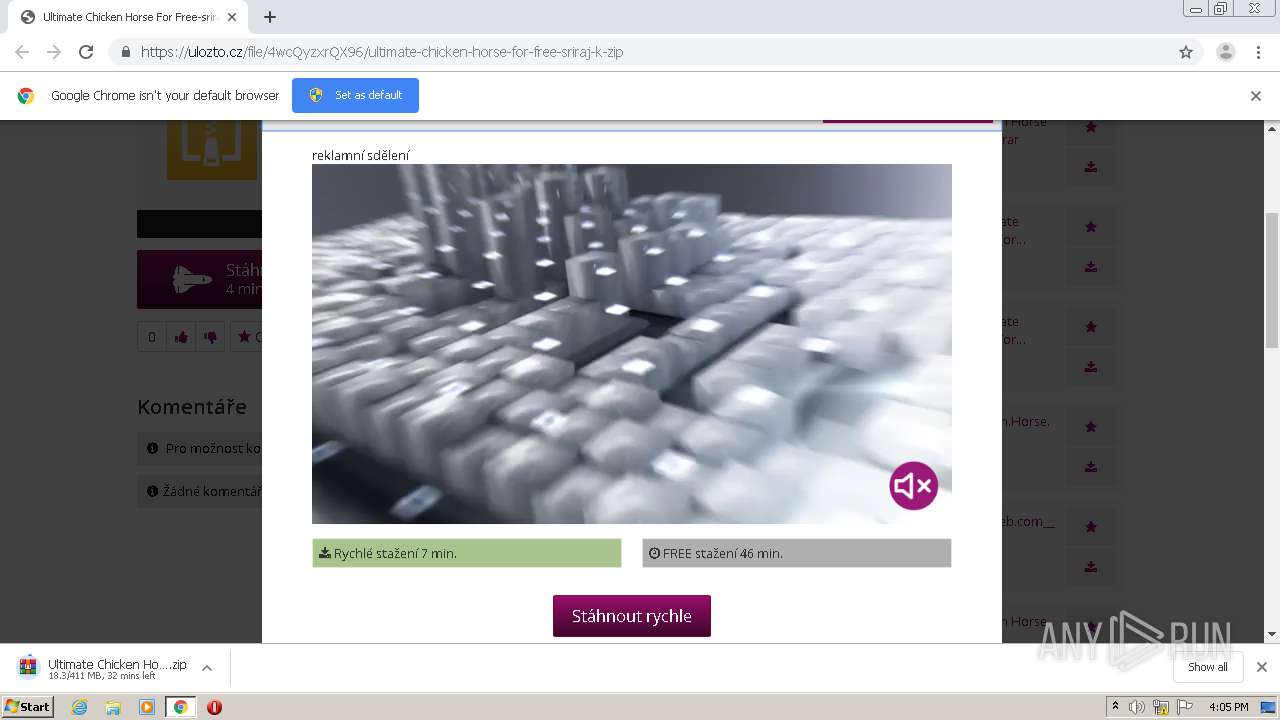Screen dimensions: 1280x720
Task: Go back to the previous page
Action: (x=22, y=52)
